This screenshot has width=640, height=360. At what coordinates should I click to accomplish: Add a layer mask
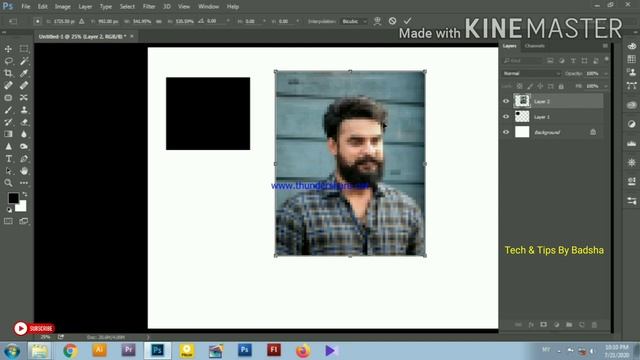point(543,325)
